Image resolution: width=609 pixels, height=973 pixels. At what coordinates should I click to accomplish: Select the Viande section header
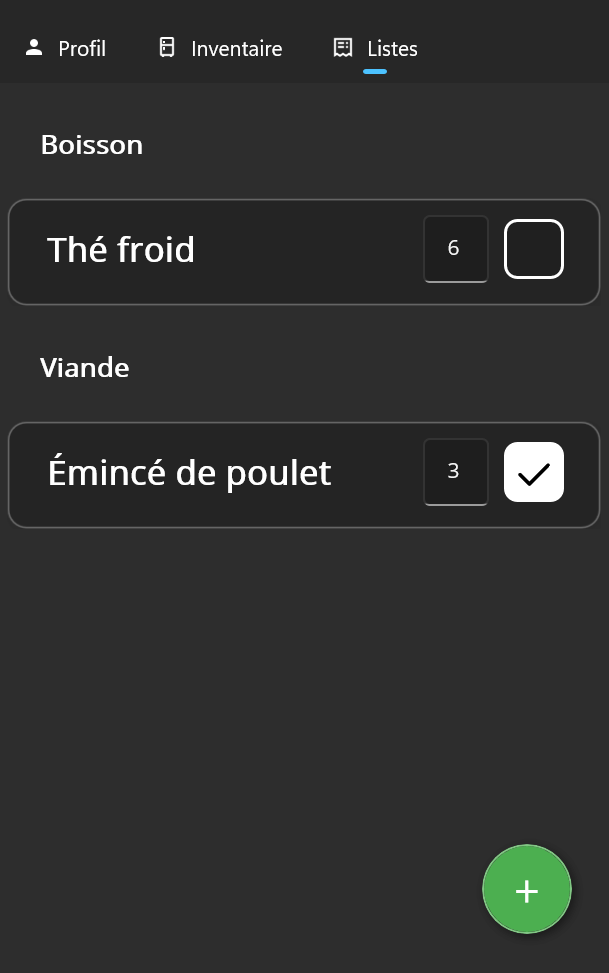pyautogui.click(x=85, y=368)
